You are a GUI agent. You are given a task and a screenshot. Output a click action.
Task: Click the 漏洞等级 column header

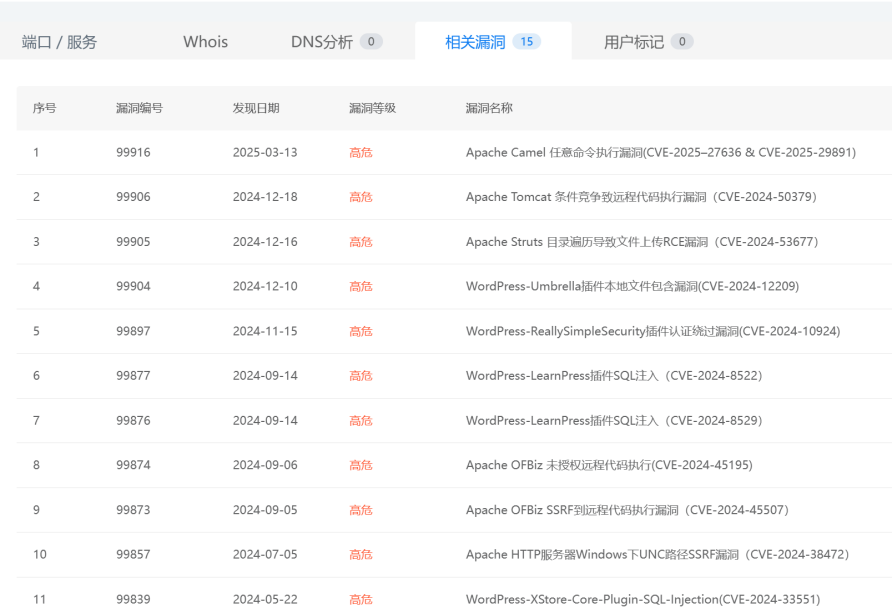[373, 108]
